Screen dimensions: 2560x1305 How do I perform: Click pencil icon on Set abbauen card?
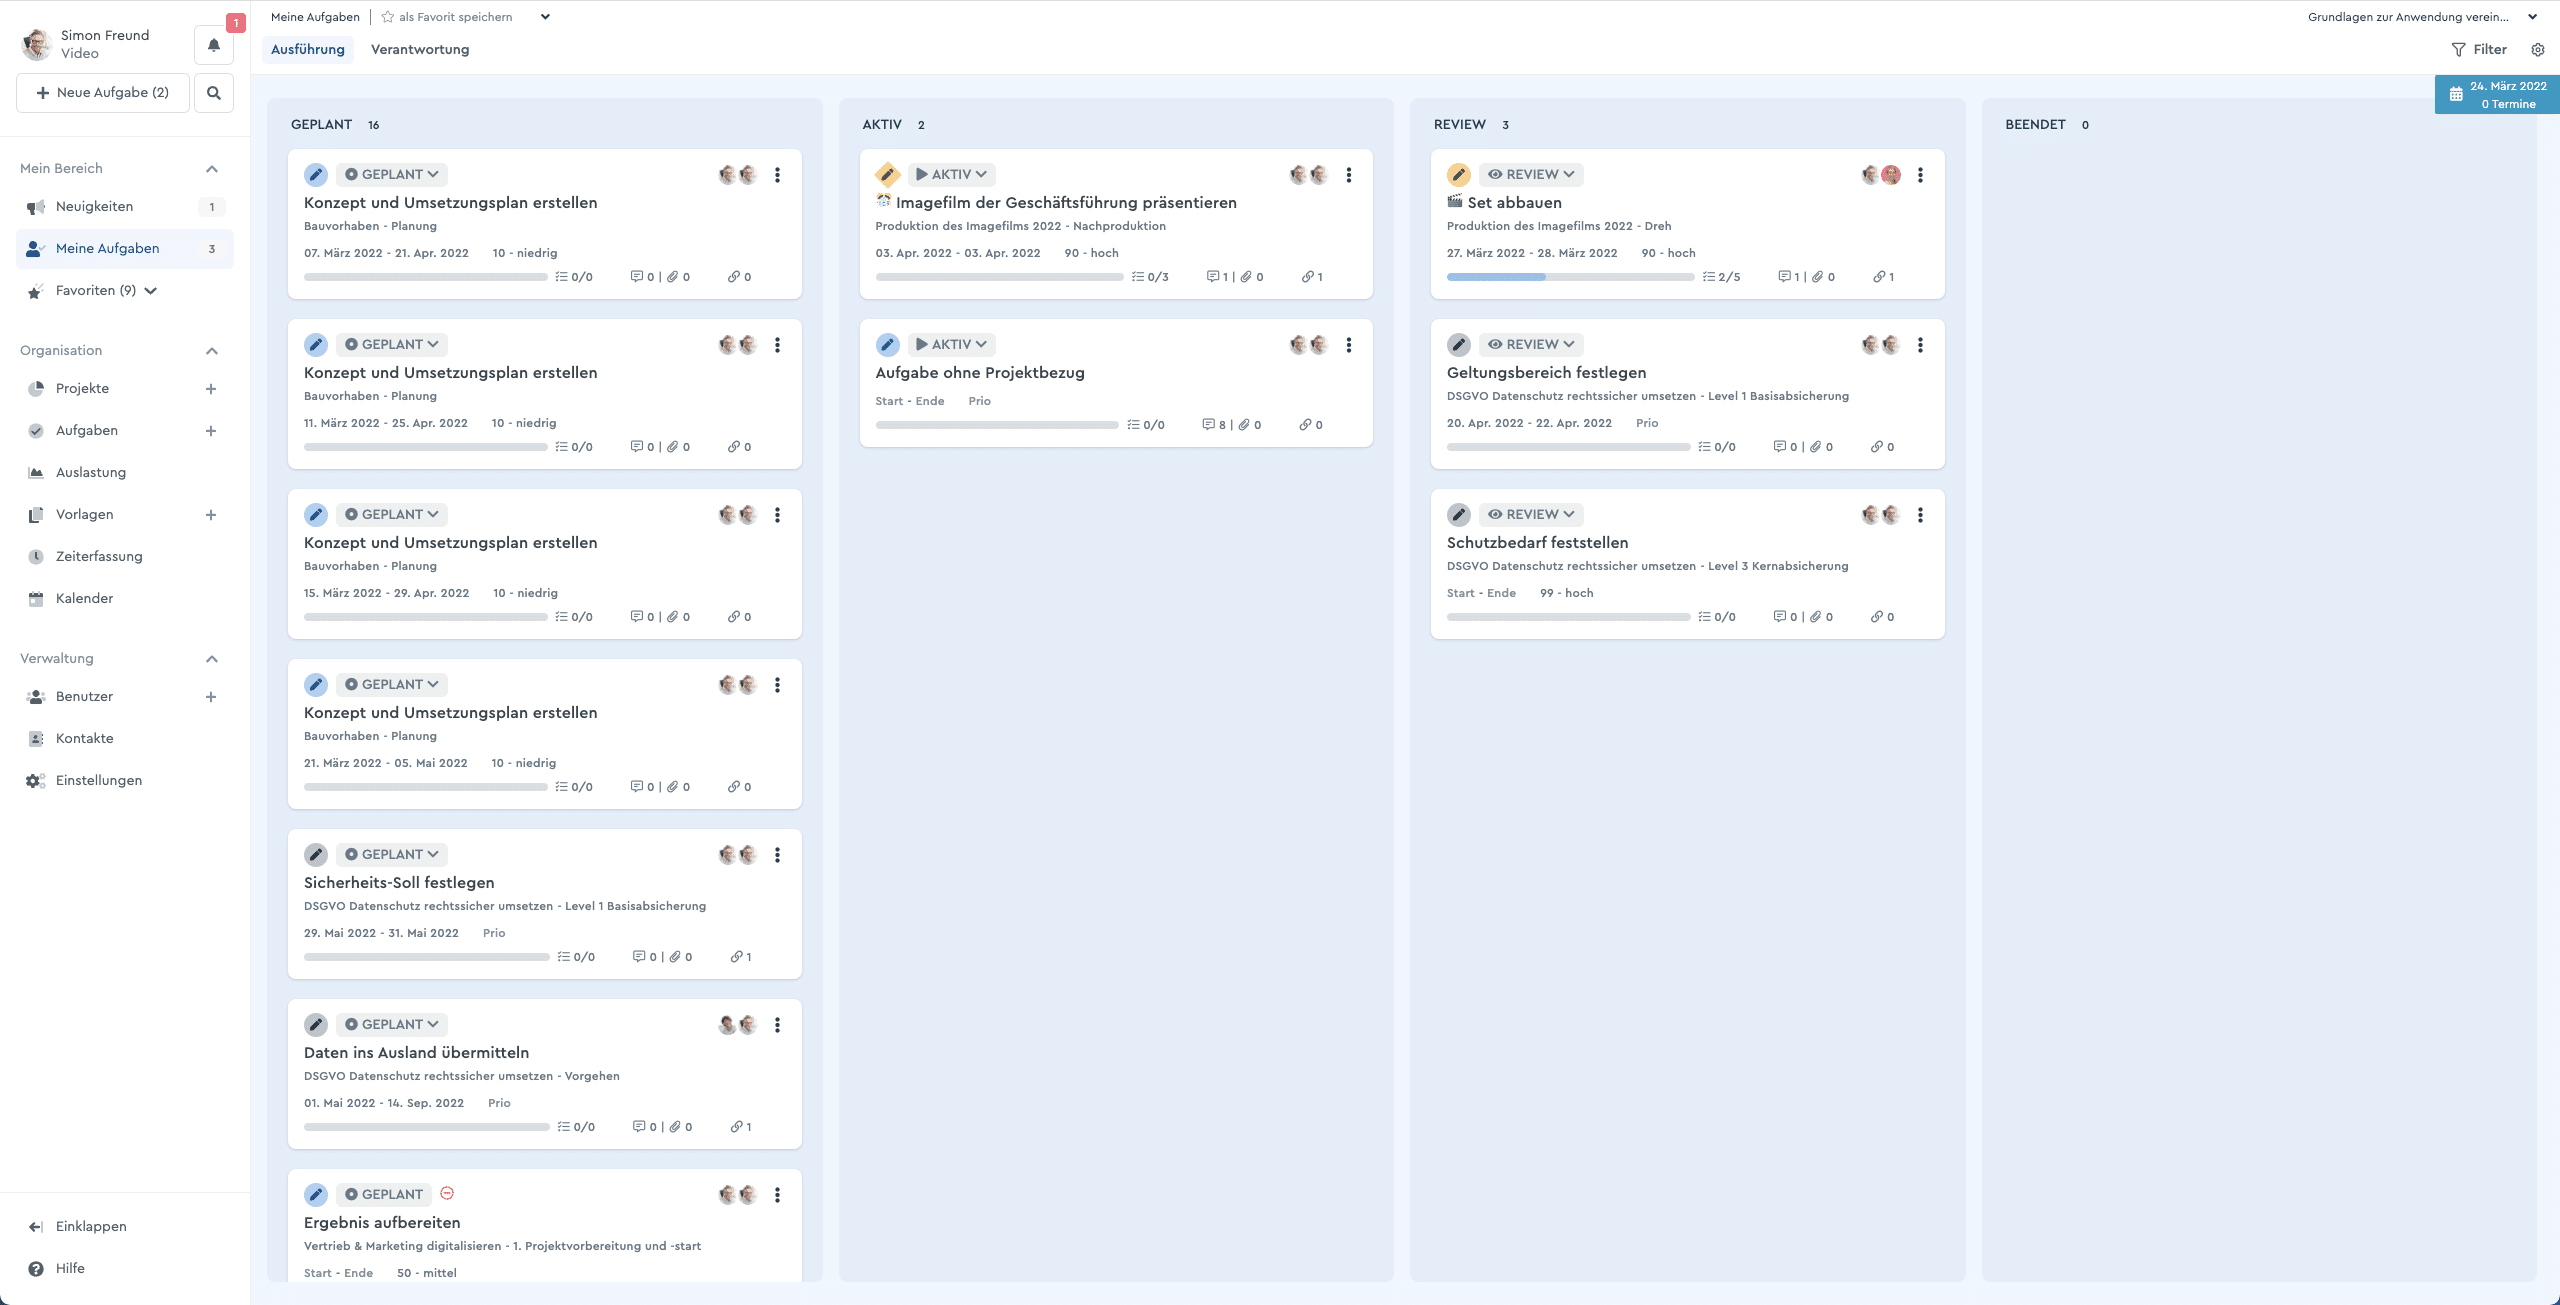pos(1459,175)
